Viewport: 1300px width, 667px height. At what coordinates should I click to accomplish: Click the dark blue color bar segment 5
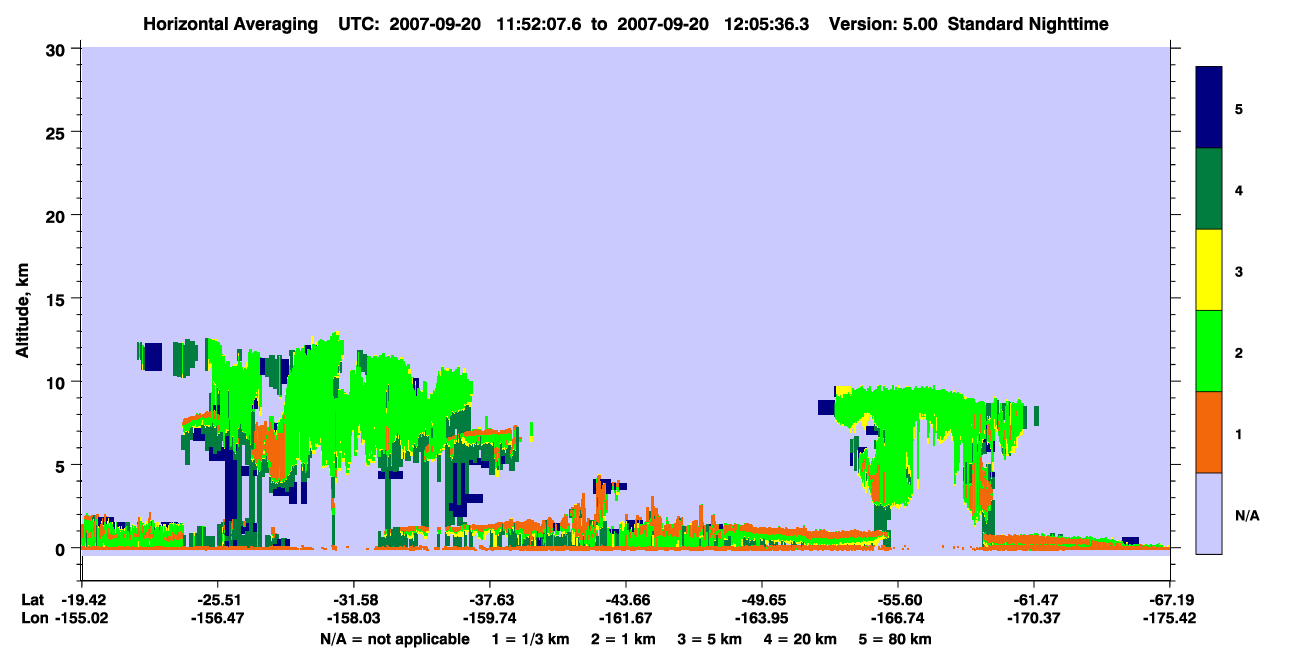coord(1209,107)
